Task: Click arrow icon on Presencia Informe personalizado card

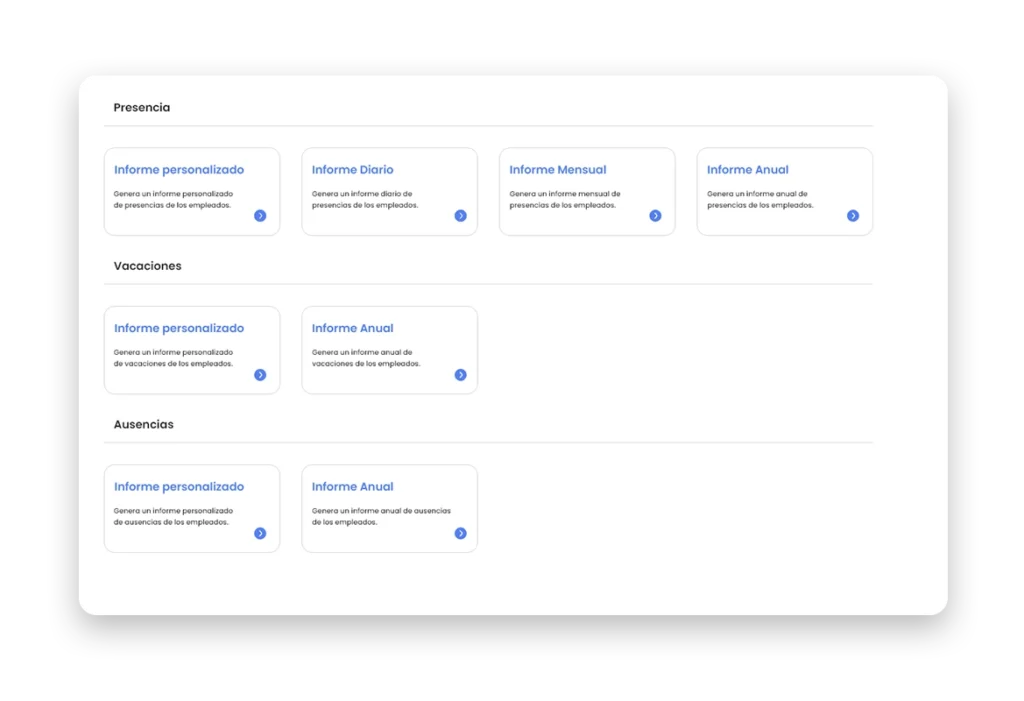Action: (260, 215)
